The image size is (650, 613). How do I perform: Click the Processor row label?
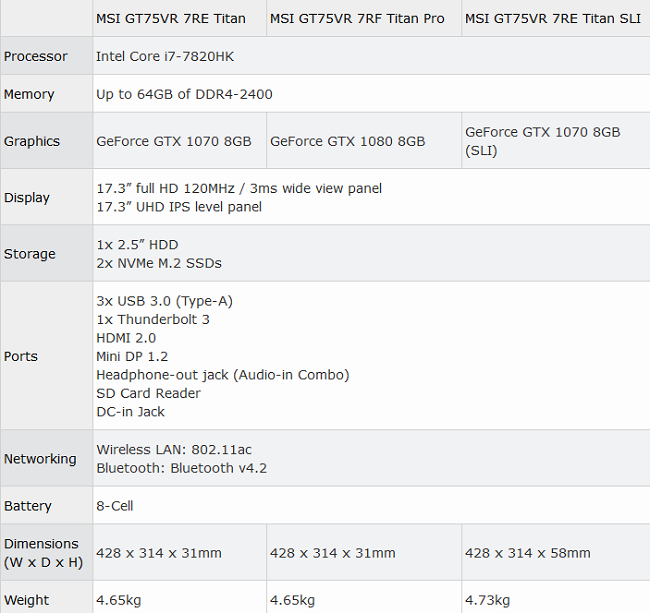click(x=36, y=57)
